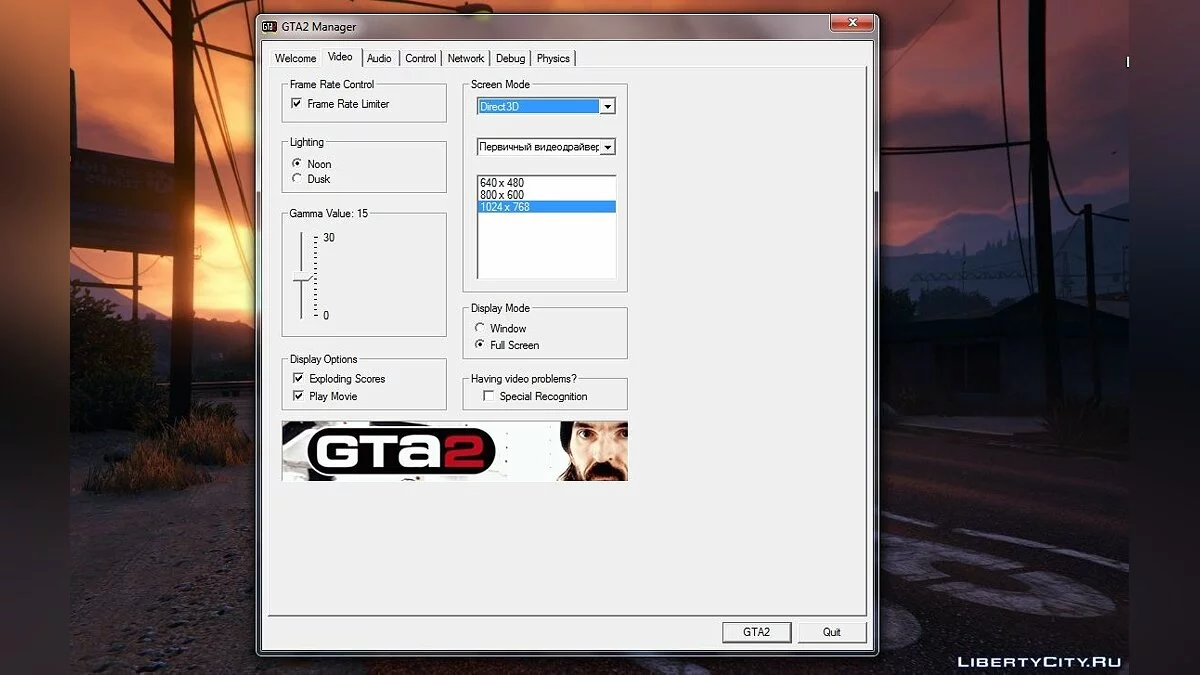Enable the Special Recognition checkbox

pos(489,396)
